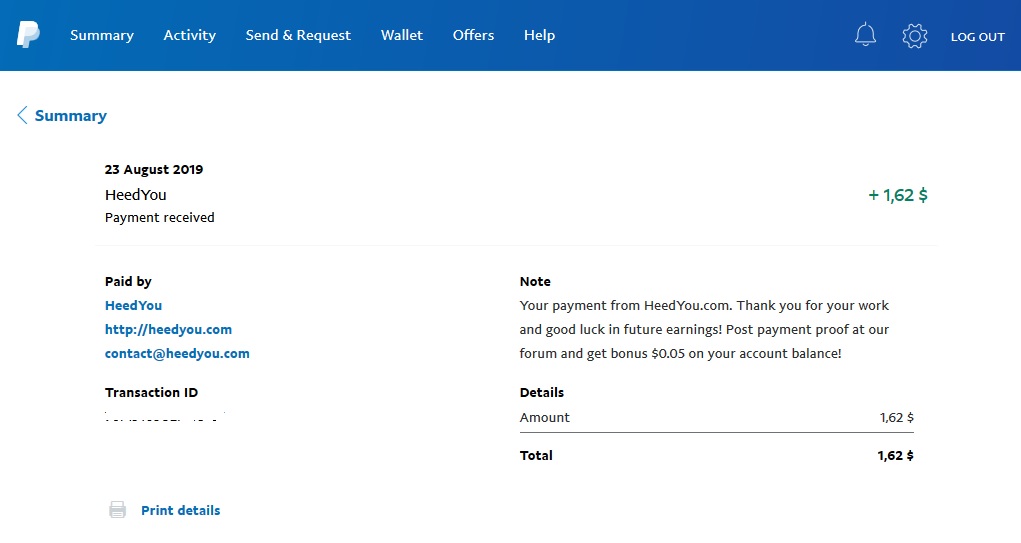
Task: Go back via the blue Summary link
Action: pos(70,116)
